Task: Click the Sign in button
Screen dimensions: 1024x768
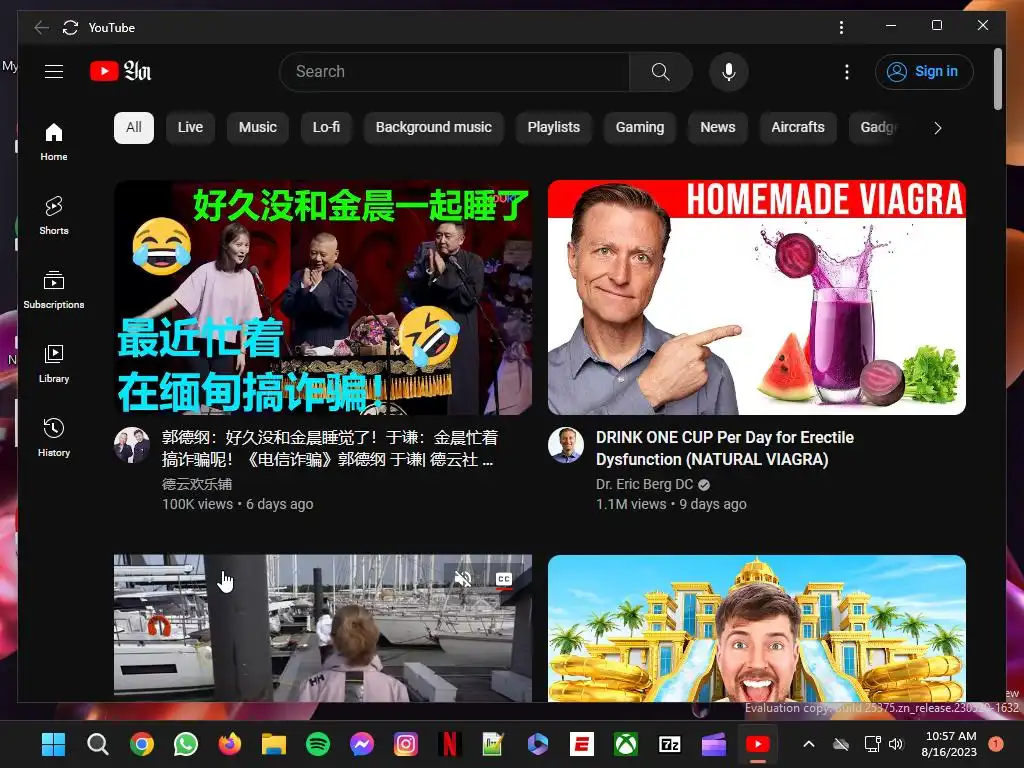Action: tap(924, 72)
